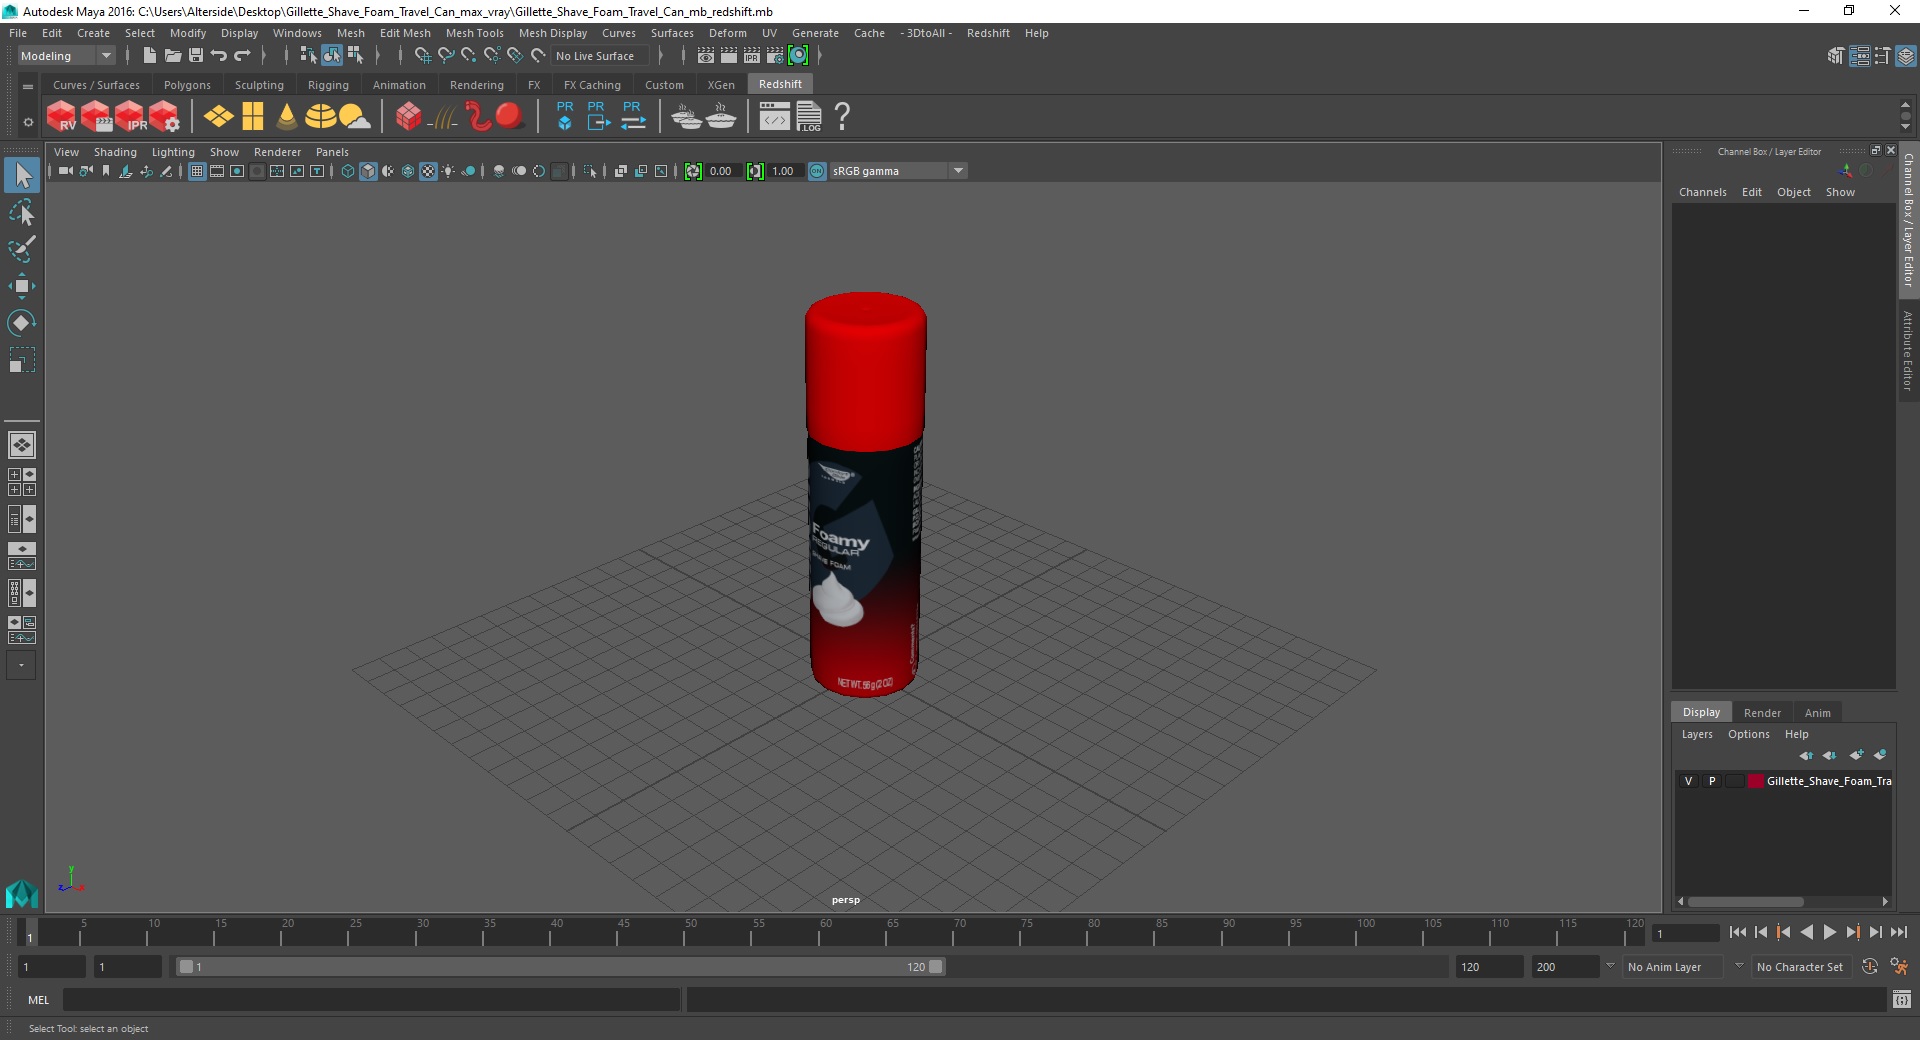Open the Mesh Tools menu
1920x1040 pixels.
(474, 33)
